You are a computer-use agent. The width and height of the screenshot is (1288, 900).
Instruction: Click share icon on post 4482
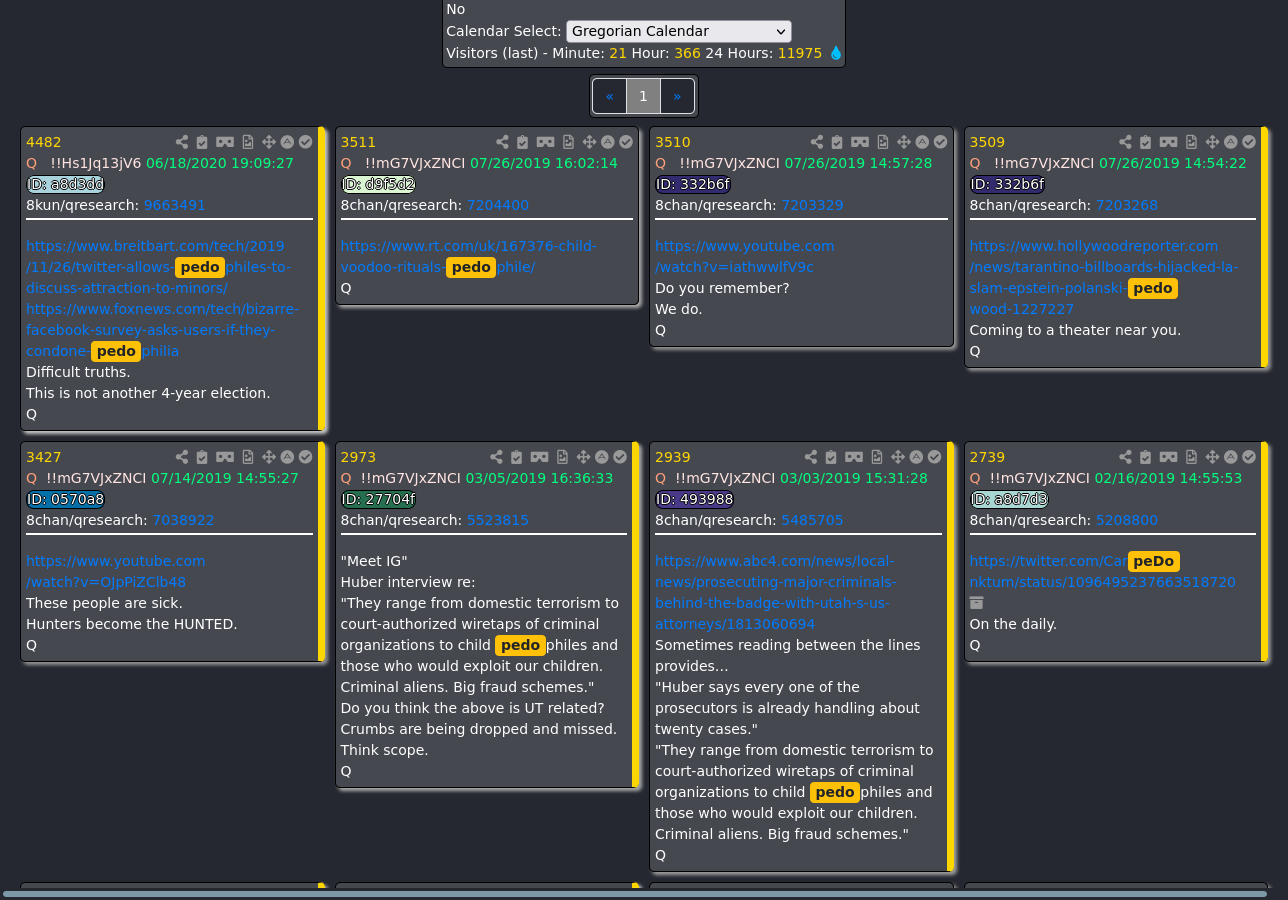[182, 142]
